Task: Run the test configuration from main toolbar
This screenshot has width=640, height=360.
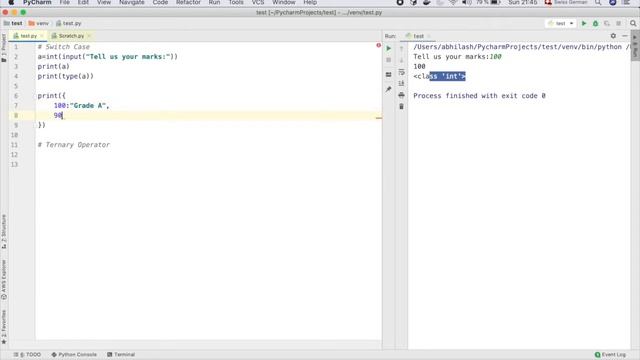Action: 584,23
